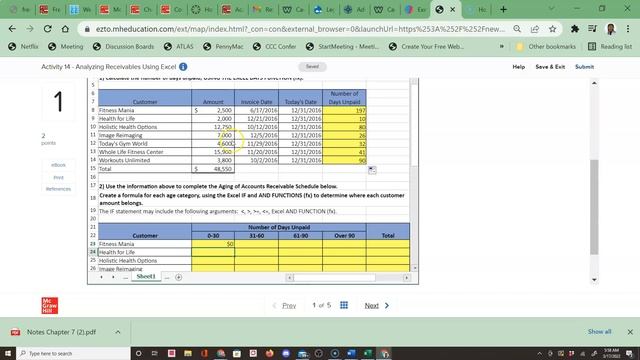
Task: Close the downloads bar with the X
Action: [630, 332]
